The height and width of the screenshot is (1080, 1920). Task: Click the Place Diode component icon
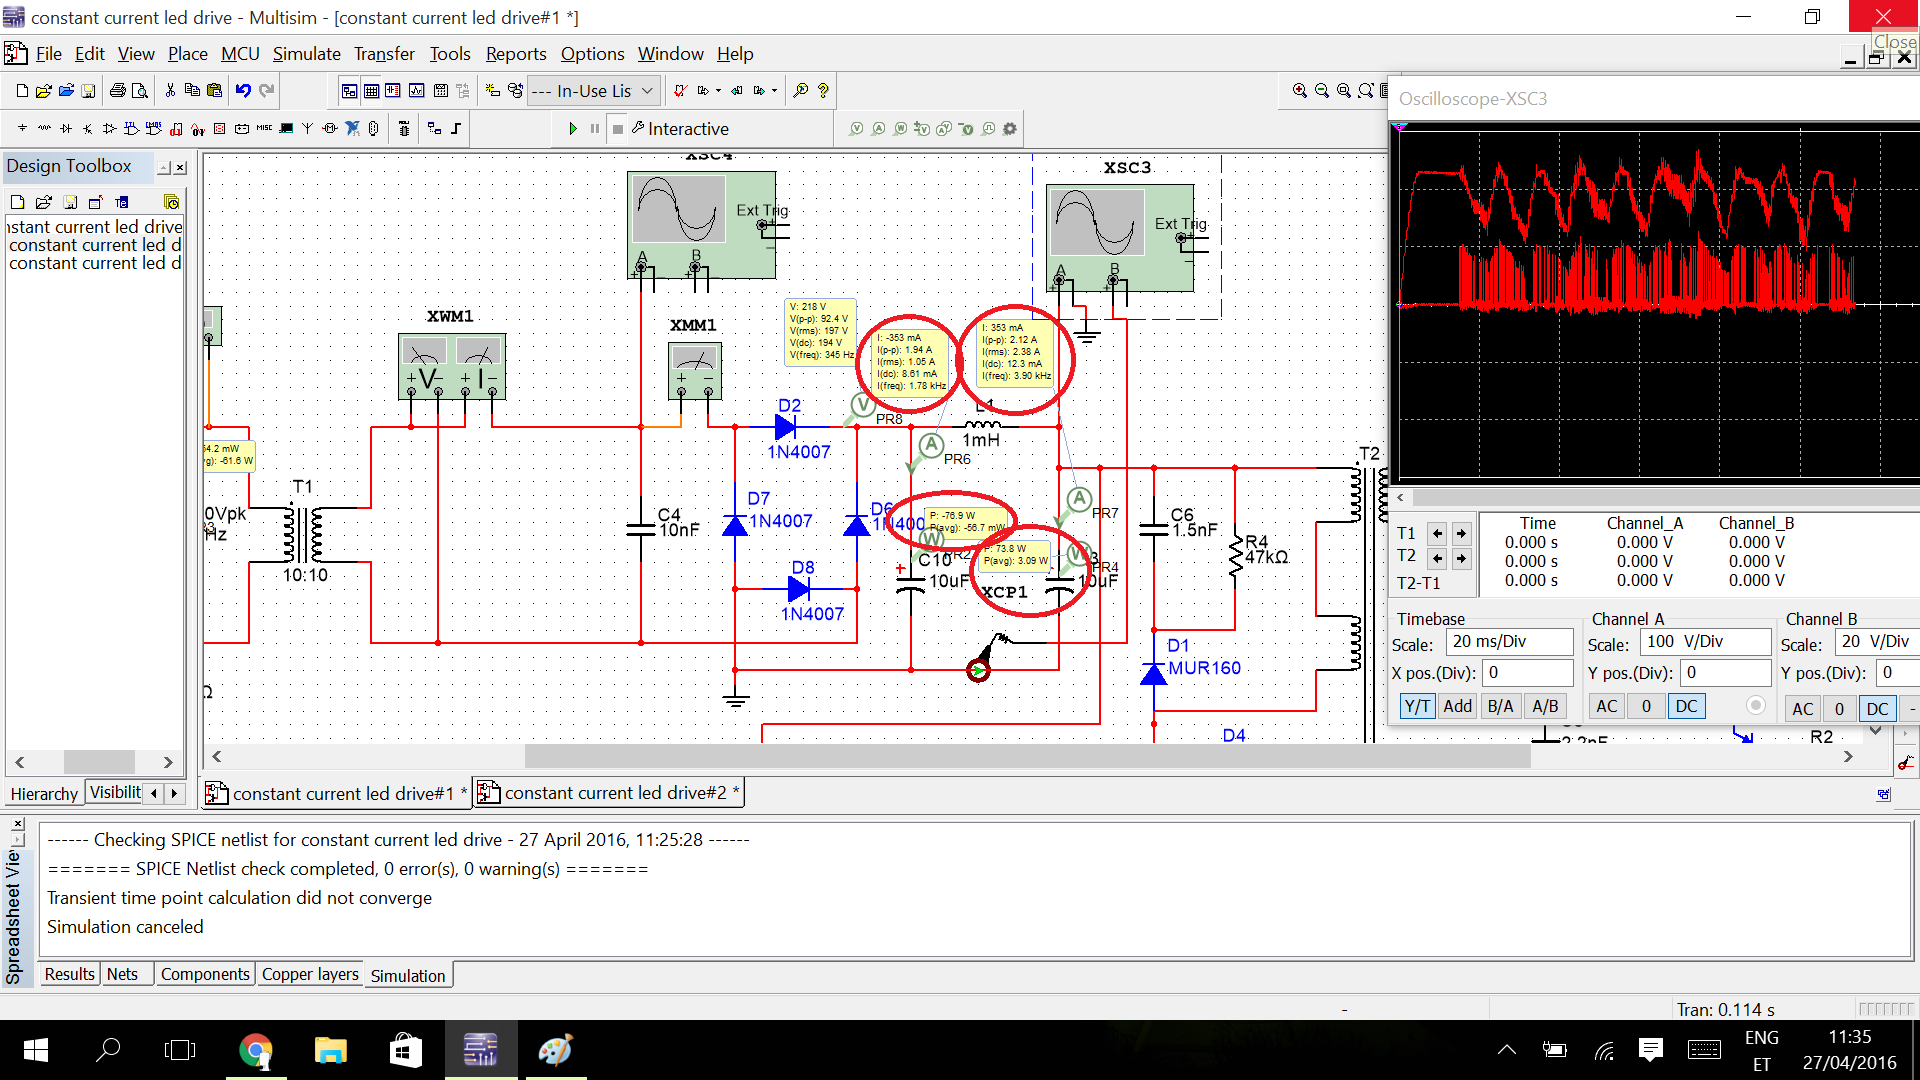[x=66, y=129]
